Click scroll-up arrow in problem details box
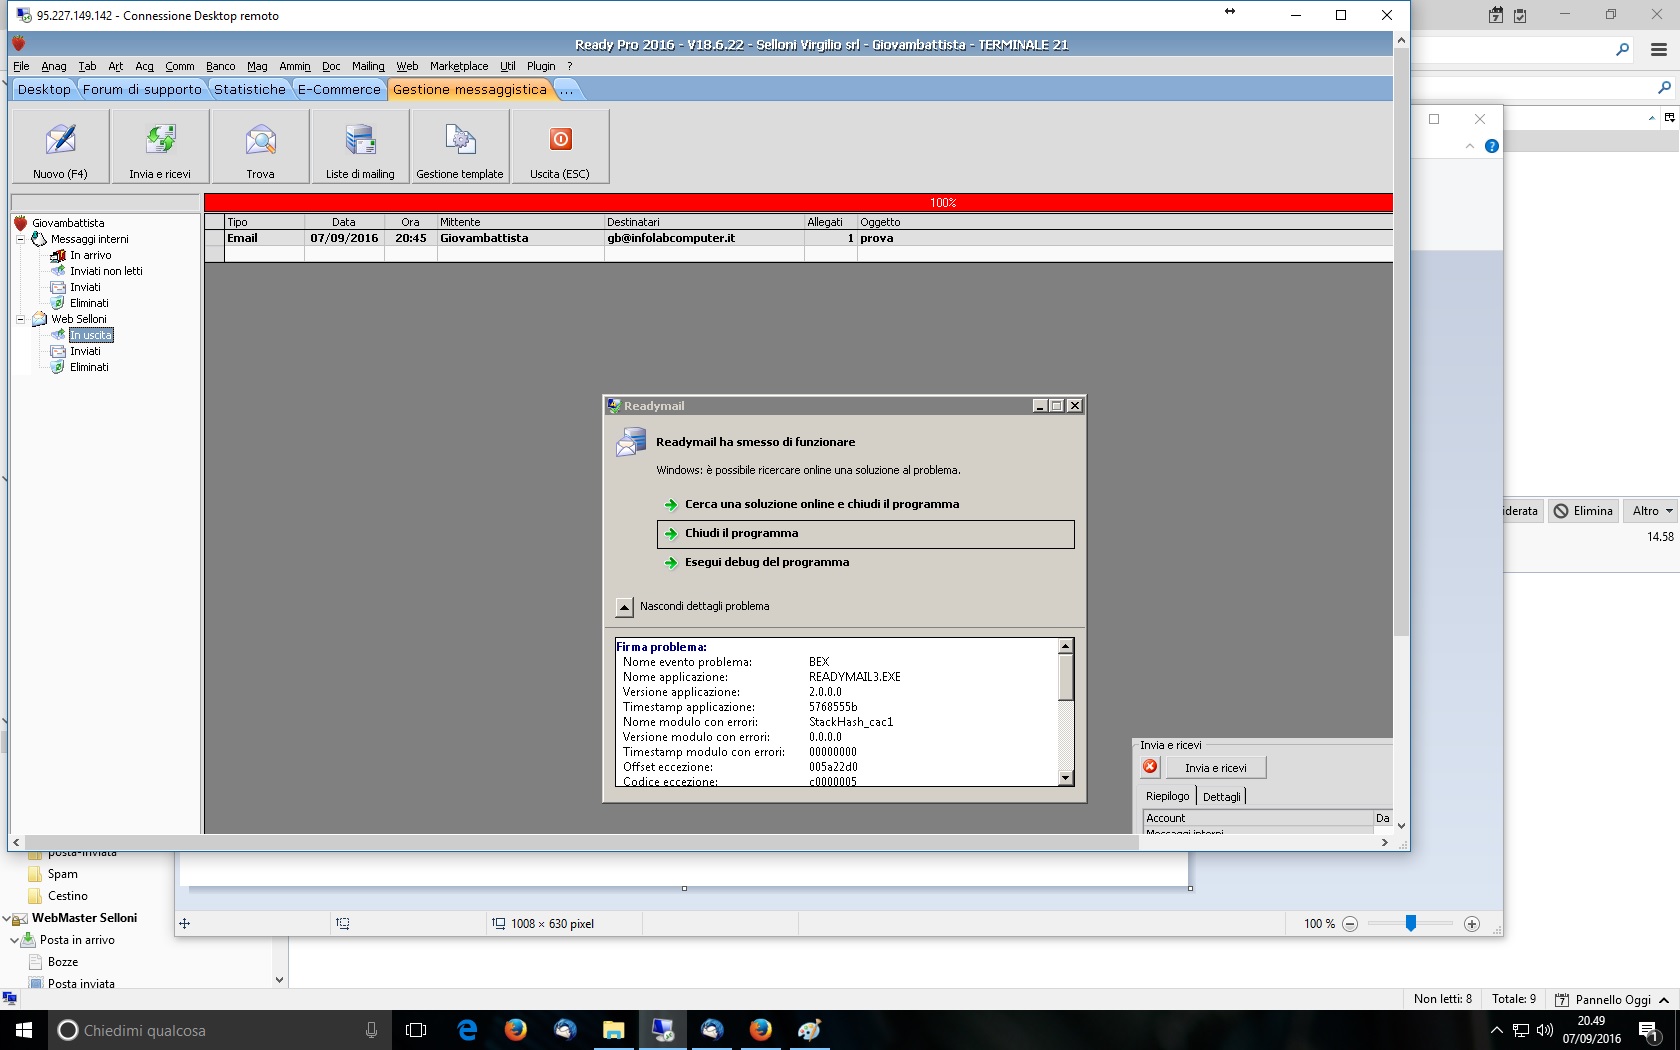The height and width of the screenshot is (1050, 1680). (x=1066, y=646)
